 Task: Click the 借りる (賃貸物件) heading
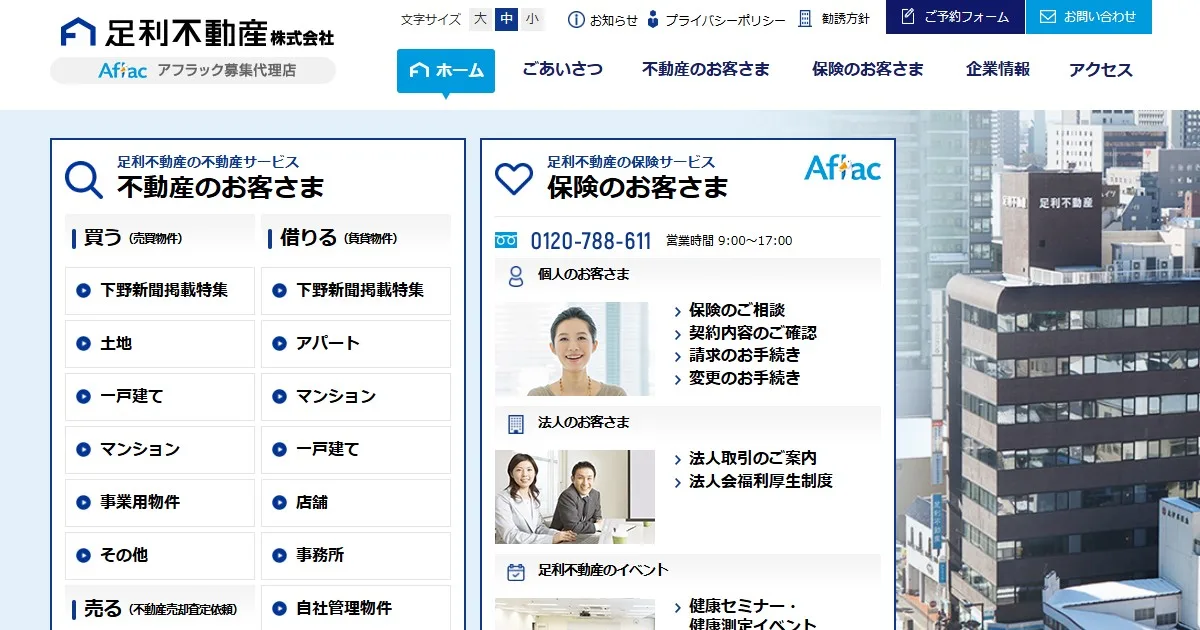coord(356,238)
